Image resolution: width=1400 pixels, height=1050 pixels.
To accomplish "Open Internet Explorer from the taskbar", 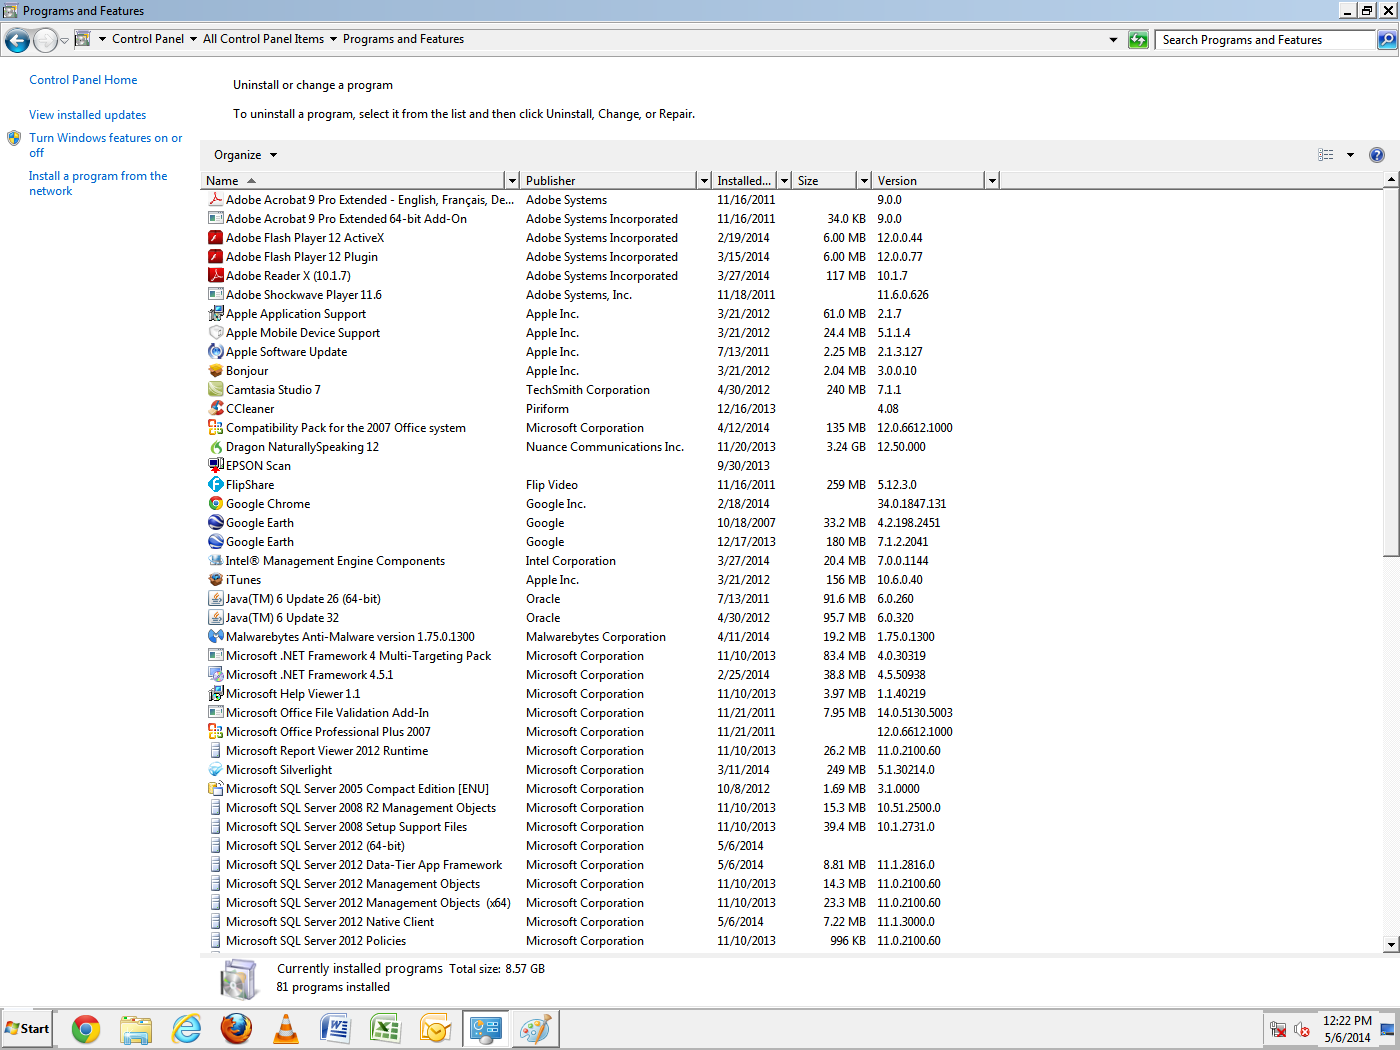I will (x=186, y=1029).
